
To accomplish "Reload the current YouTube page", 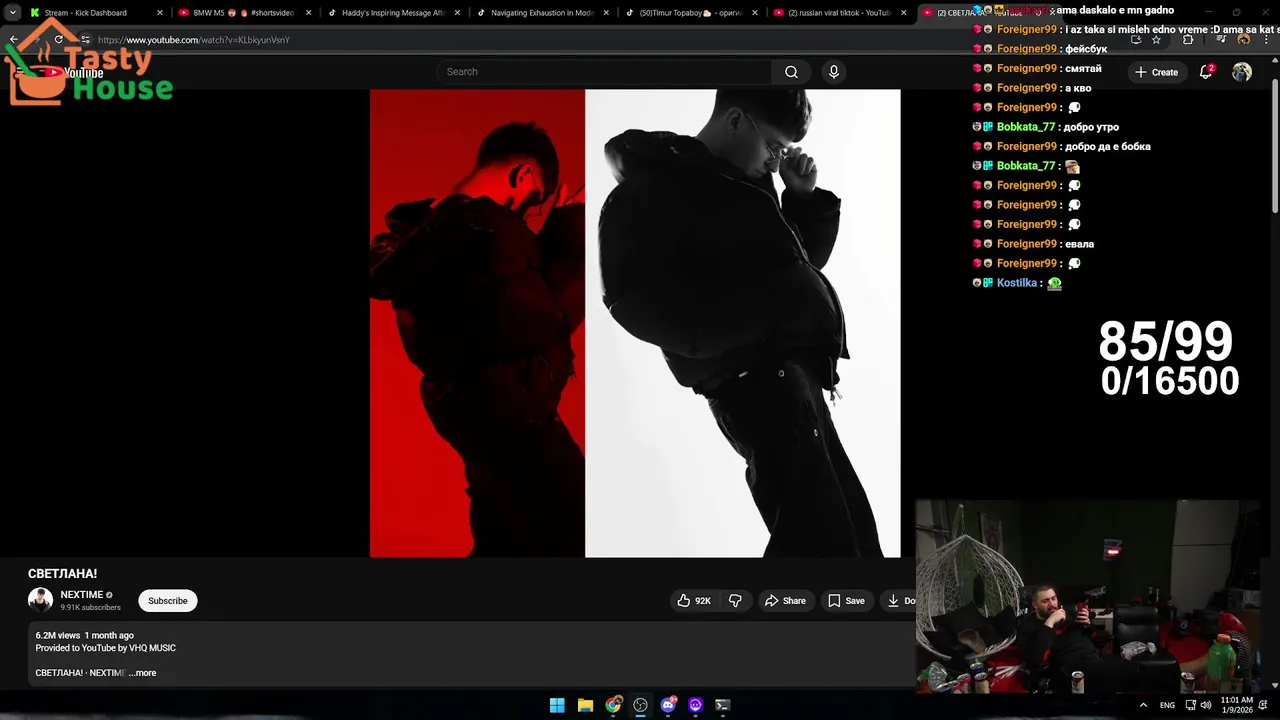I will pos(59,40).
